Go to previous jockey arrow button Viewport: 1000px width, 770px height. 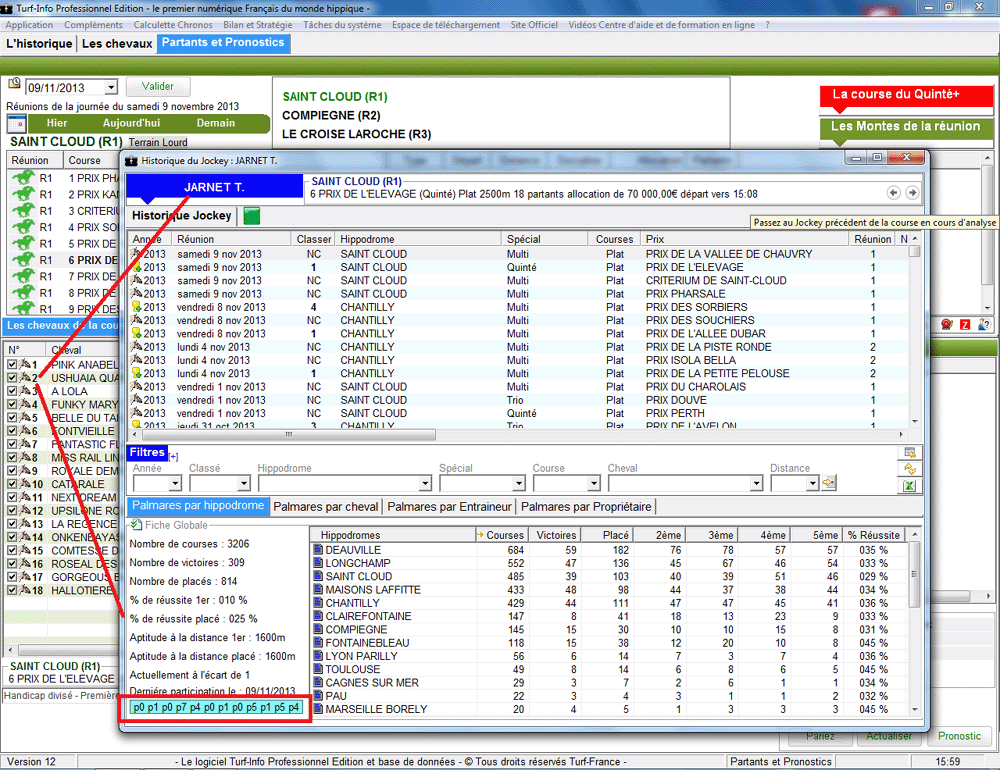(x=893, y=193)
